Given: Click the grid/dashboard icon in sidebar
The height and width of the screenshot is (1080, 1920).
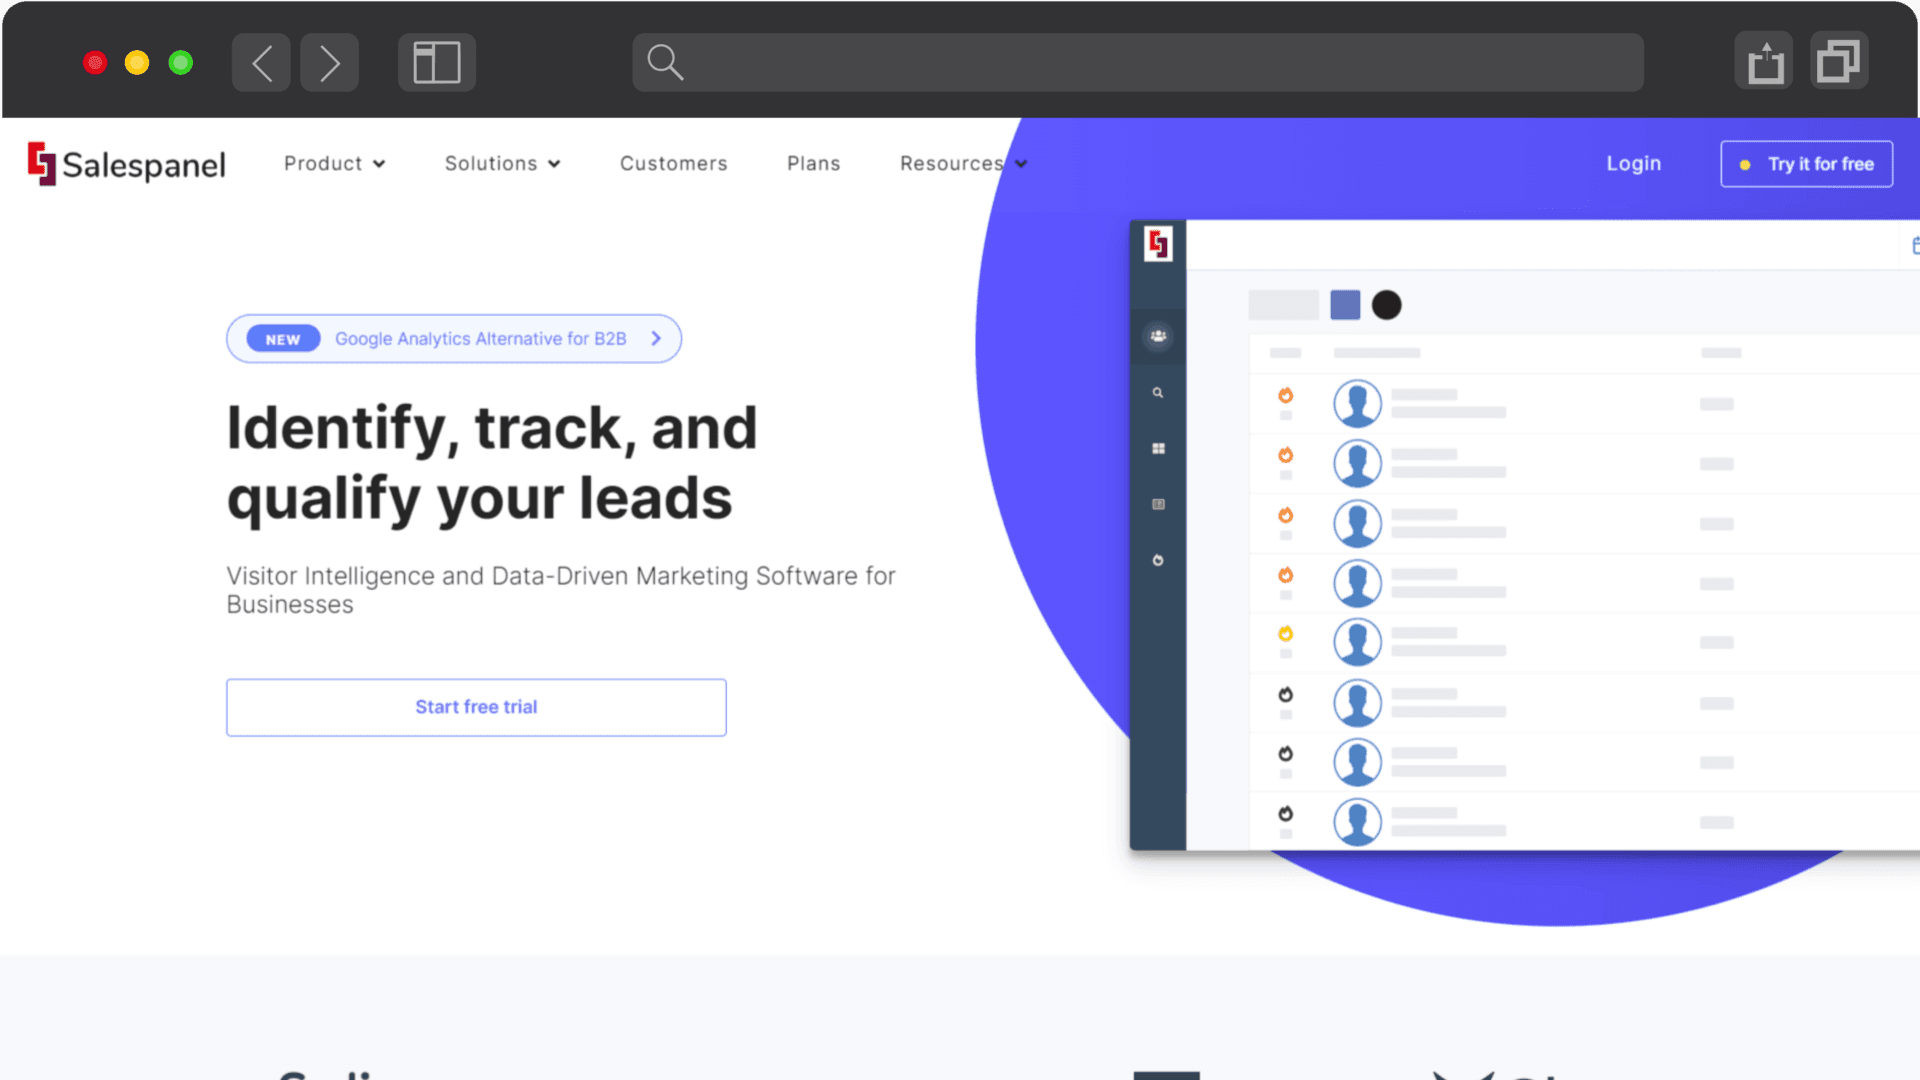Looking at the screenshot, I should (x=1159, y=448).
